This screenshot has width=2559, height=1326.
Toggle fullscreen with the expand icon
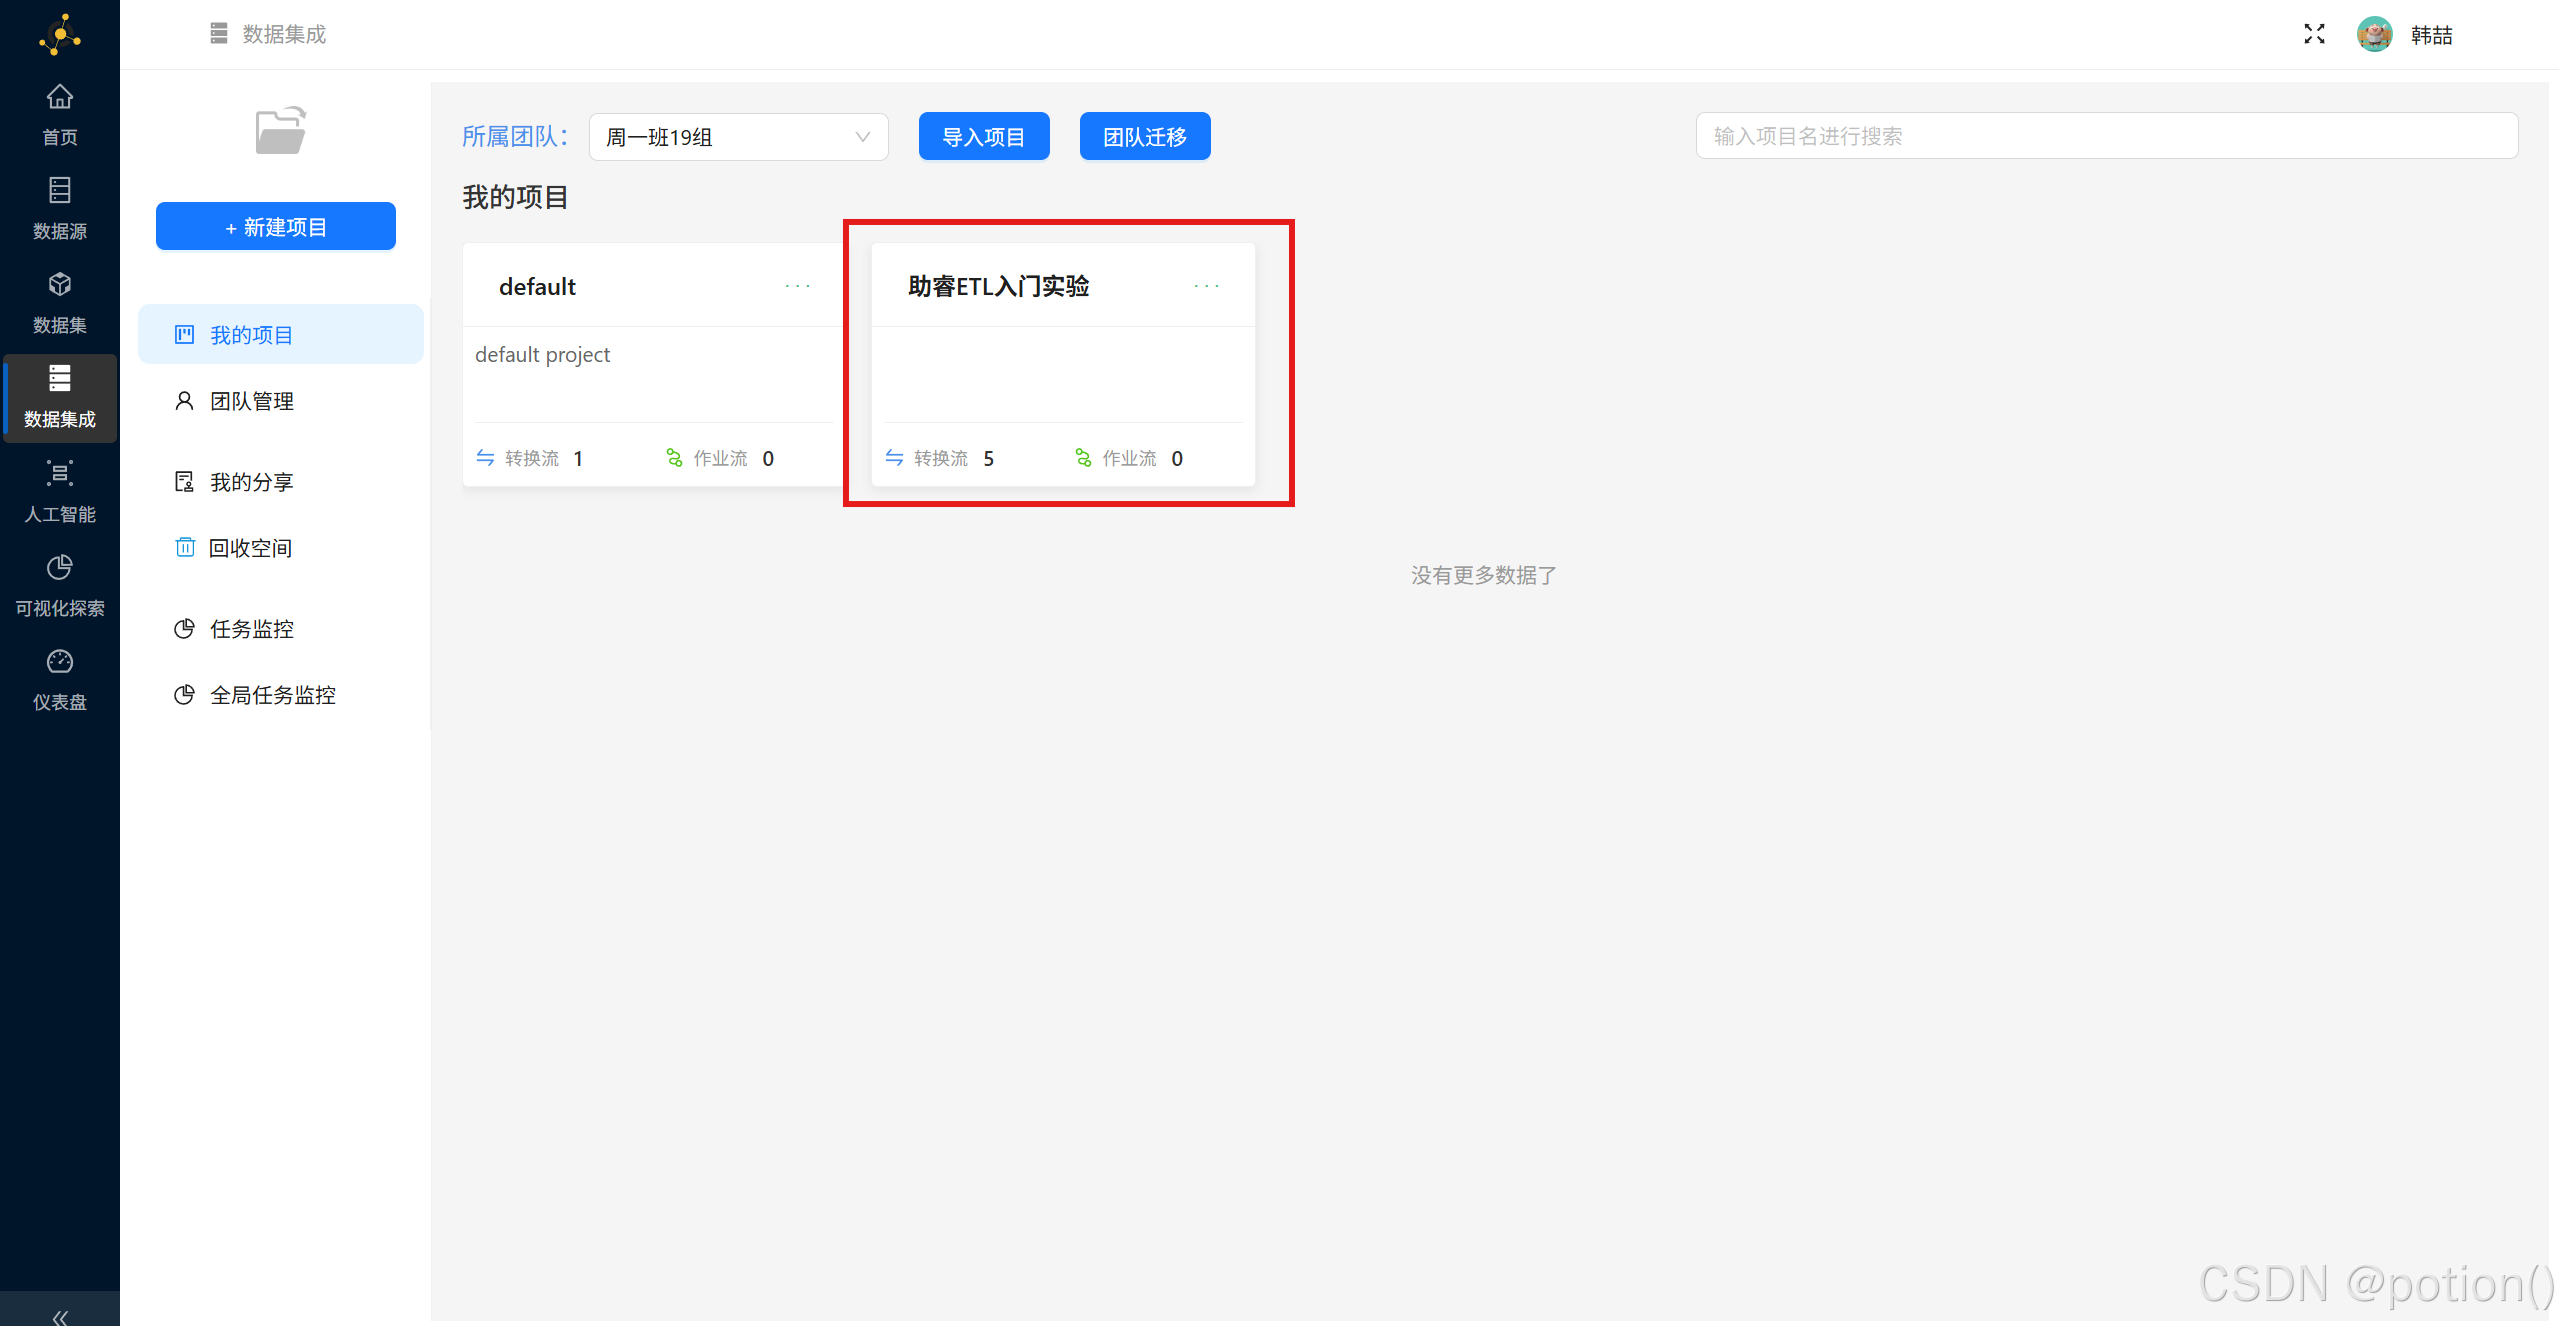[2313, 33]
